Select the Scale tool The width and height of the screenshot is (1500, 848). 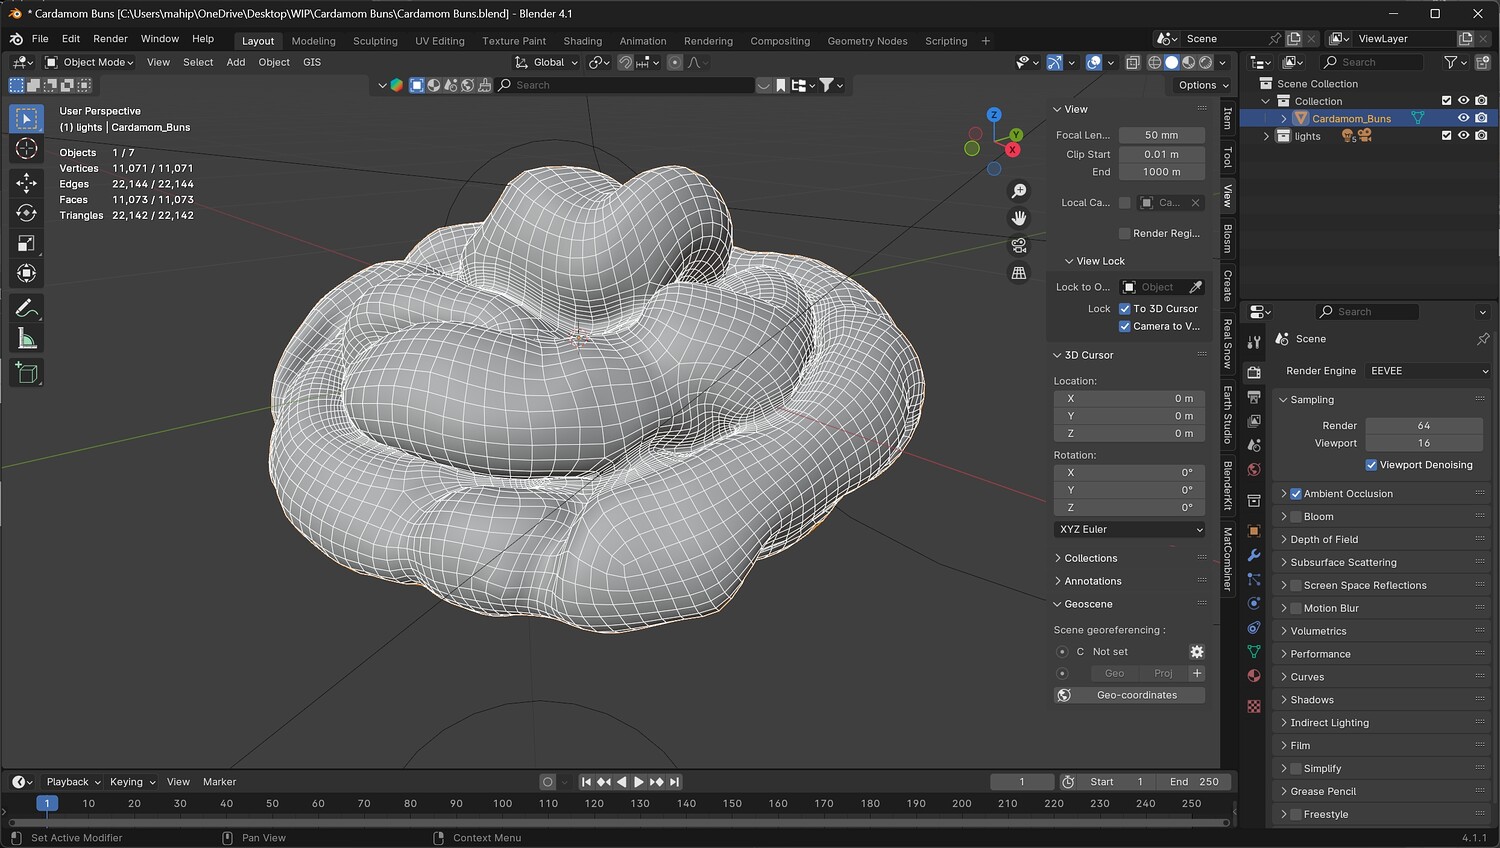tap(27, 244)
